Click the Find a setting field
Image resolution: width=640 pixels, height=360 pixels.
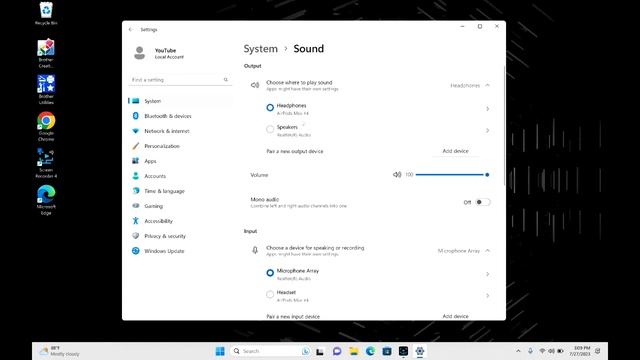tap(180, 80)
